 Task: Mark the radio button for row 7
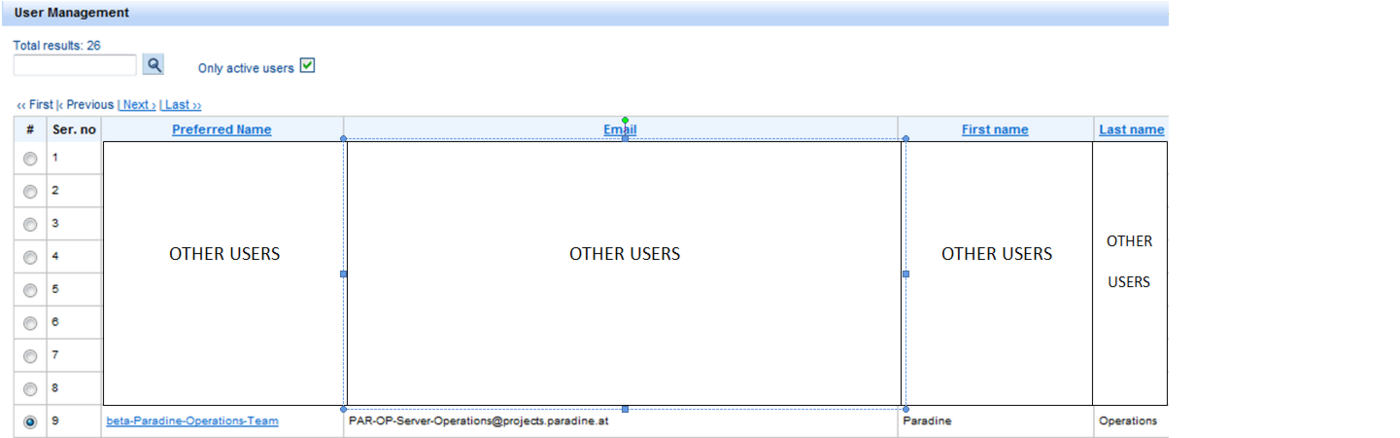click(x=30, y=356)
